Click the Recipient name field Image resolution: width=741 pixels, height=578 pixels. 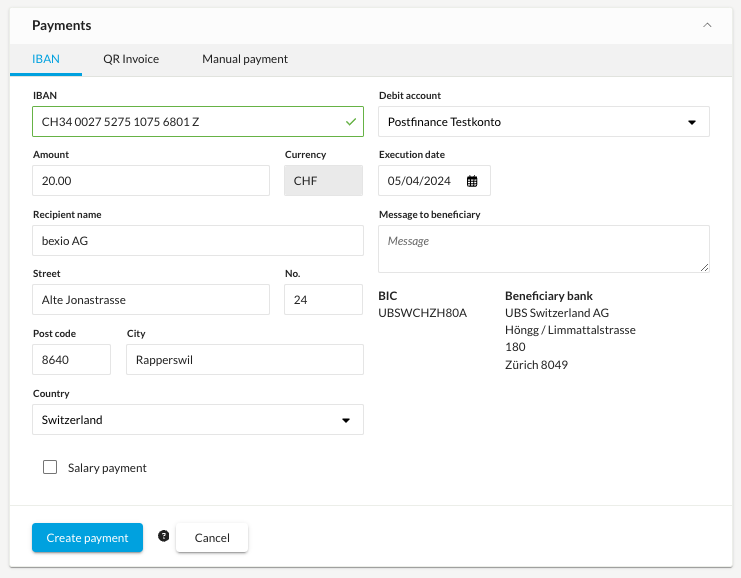198,241
